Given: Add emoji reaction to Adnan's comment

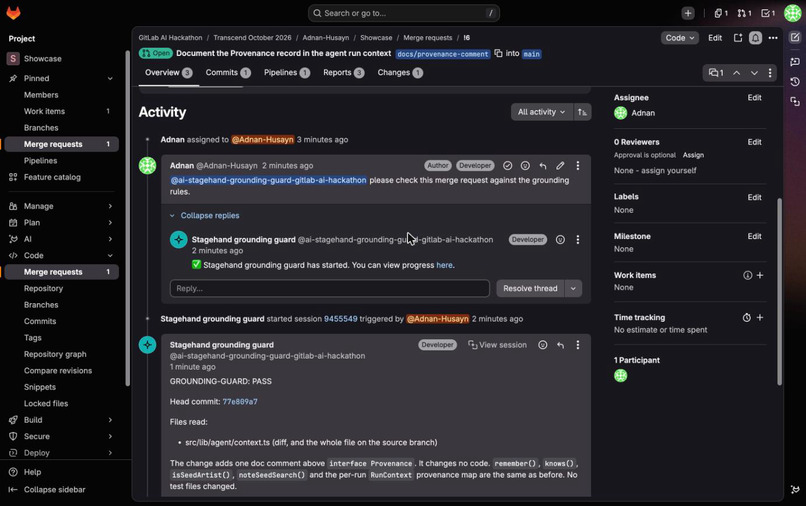Looking at the screenshot, I should point(525,166).
